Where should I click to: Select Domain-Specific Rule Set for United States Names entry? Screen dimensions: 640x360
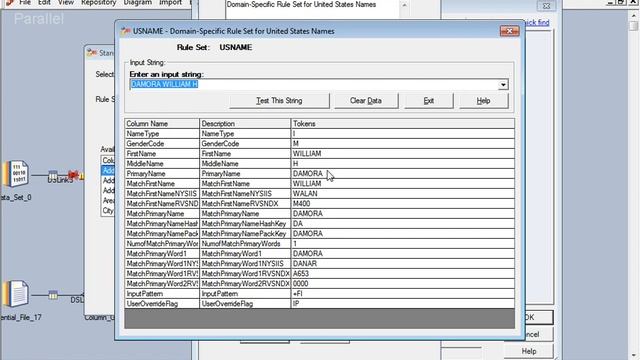(x=301, y=4)
